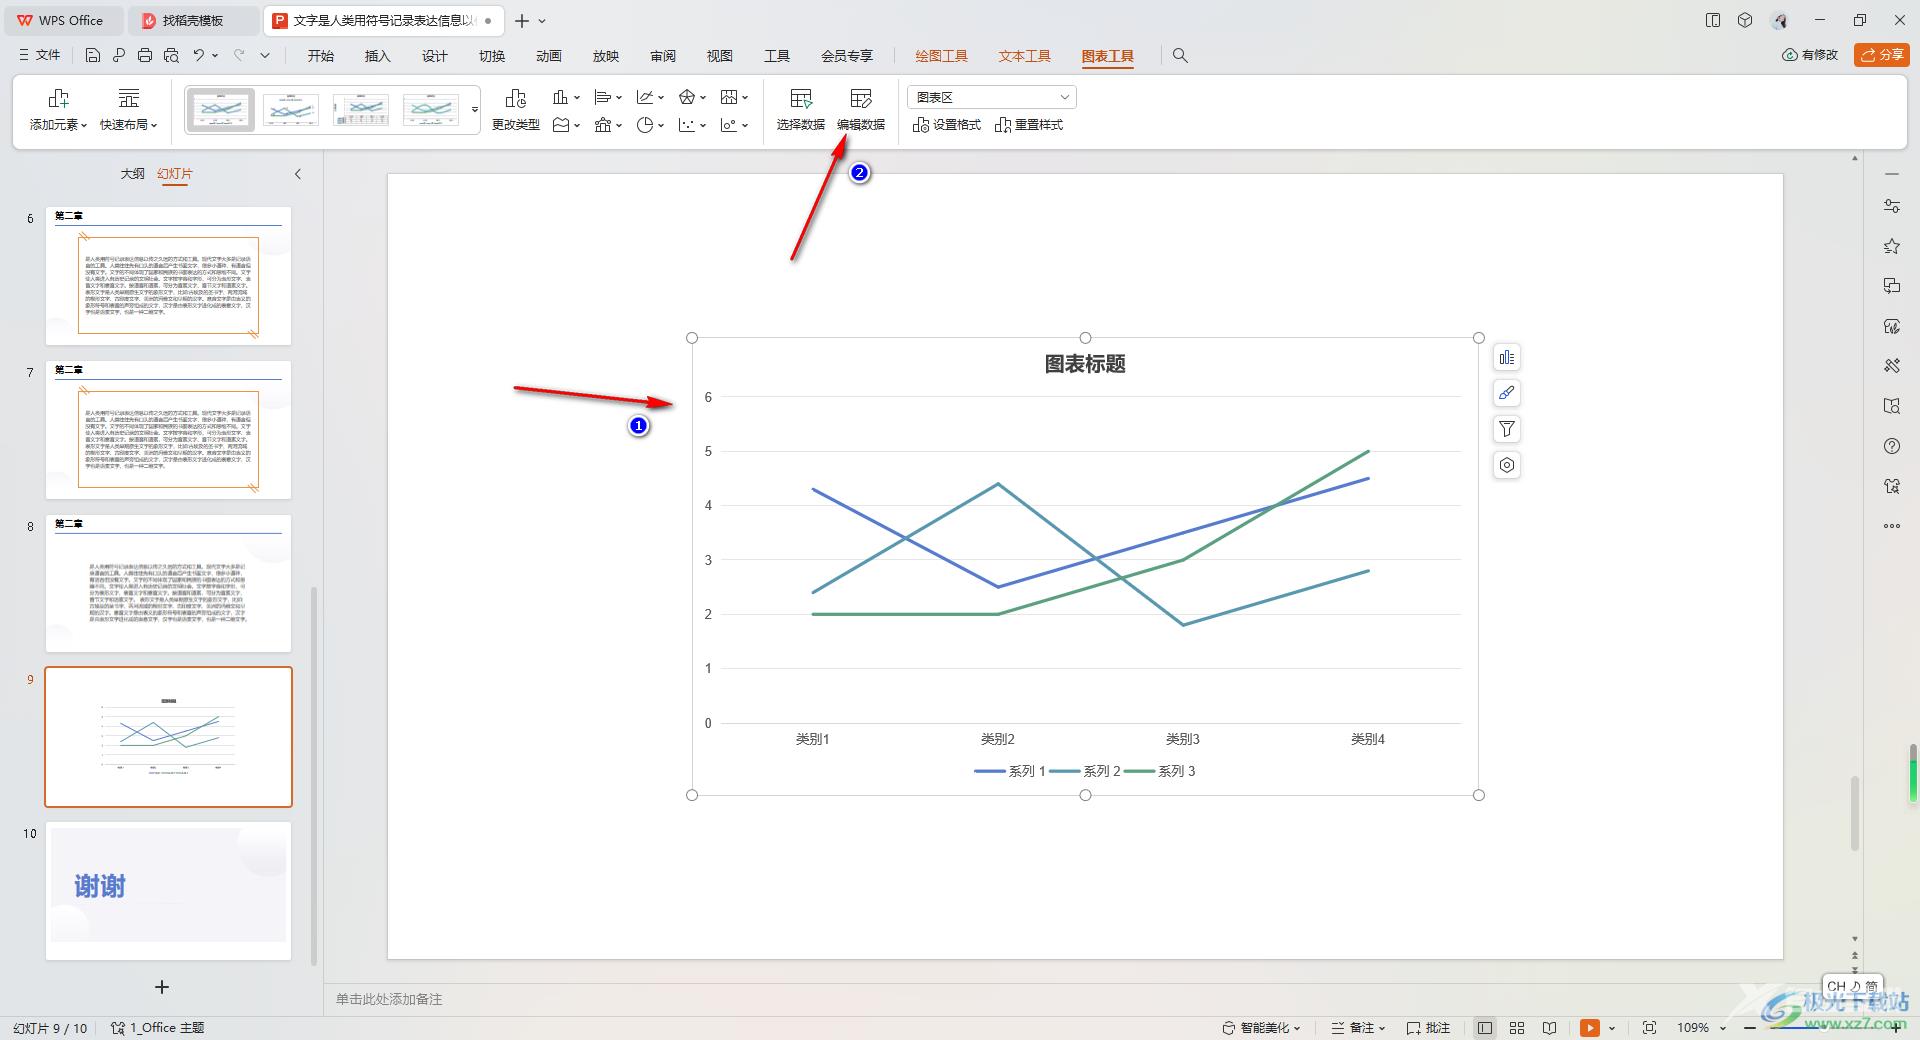Viewport: 1920px width, 1040px height.
Task: Click the Undo arrow icon
Action: [199, 55]
